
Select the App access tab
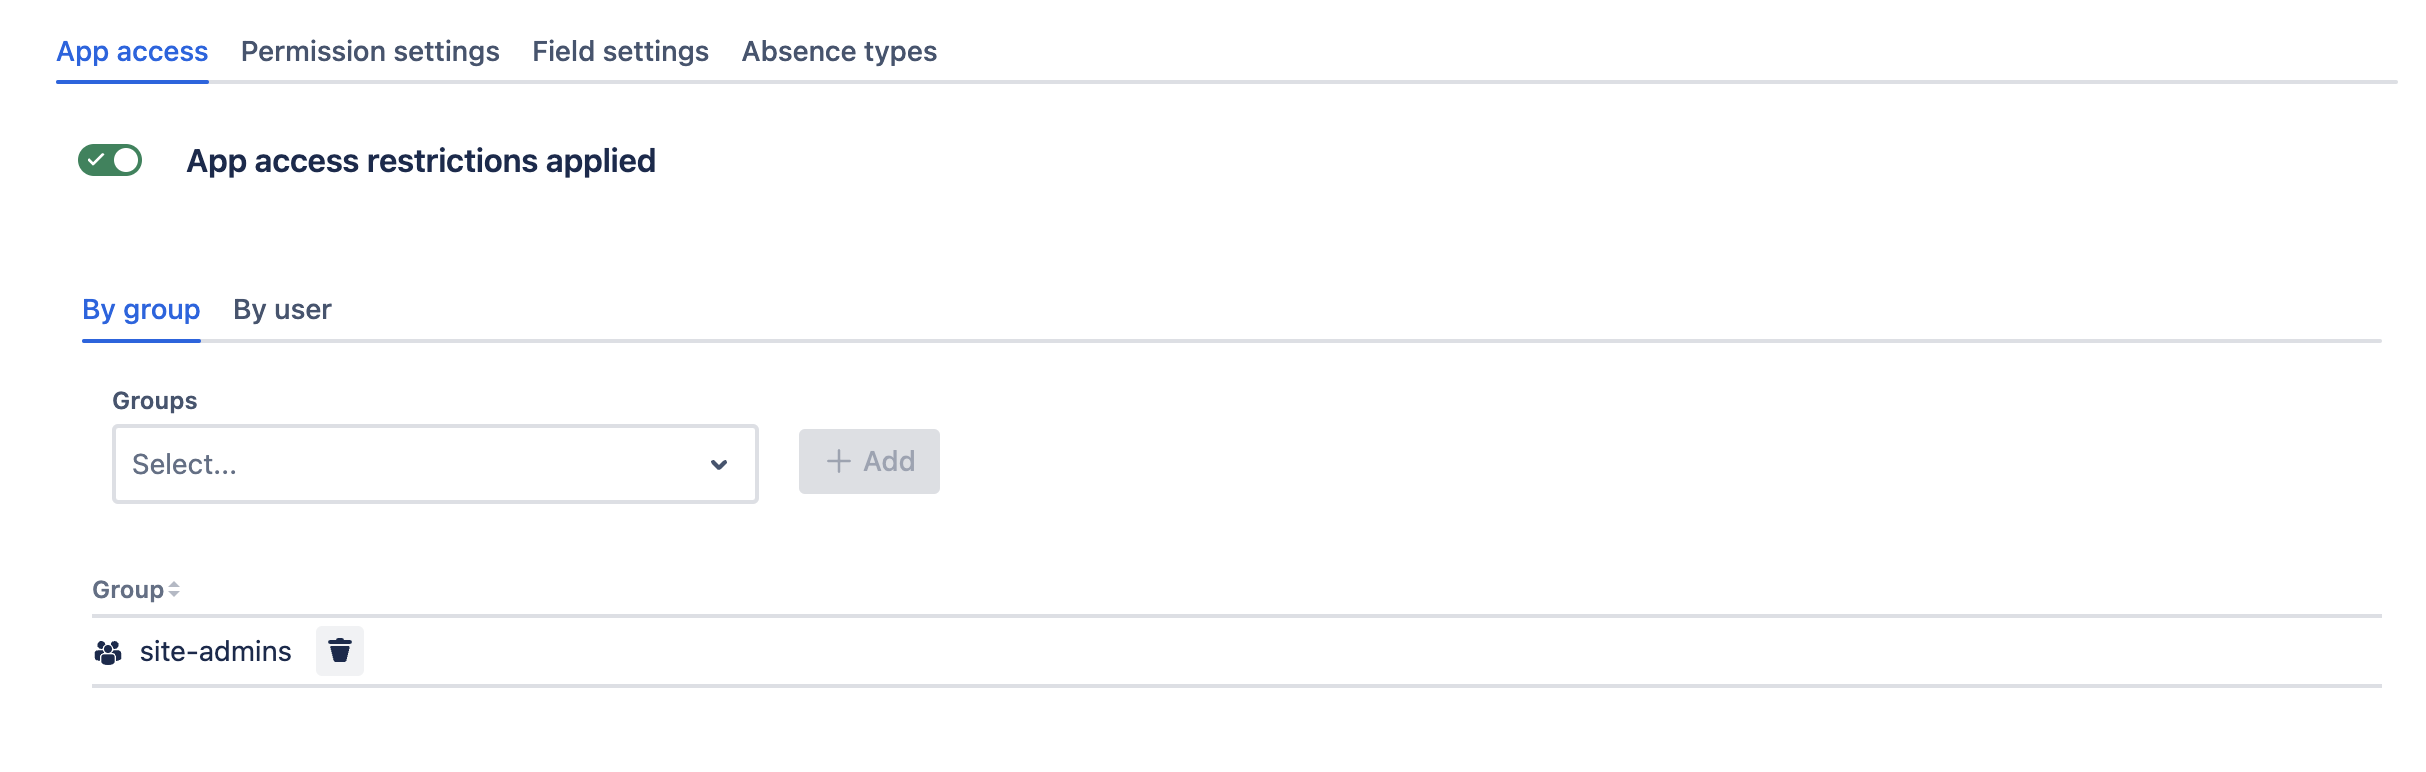(132, 51)
